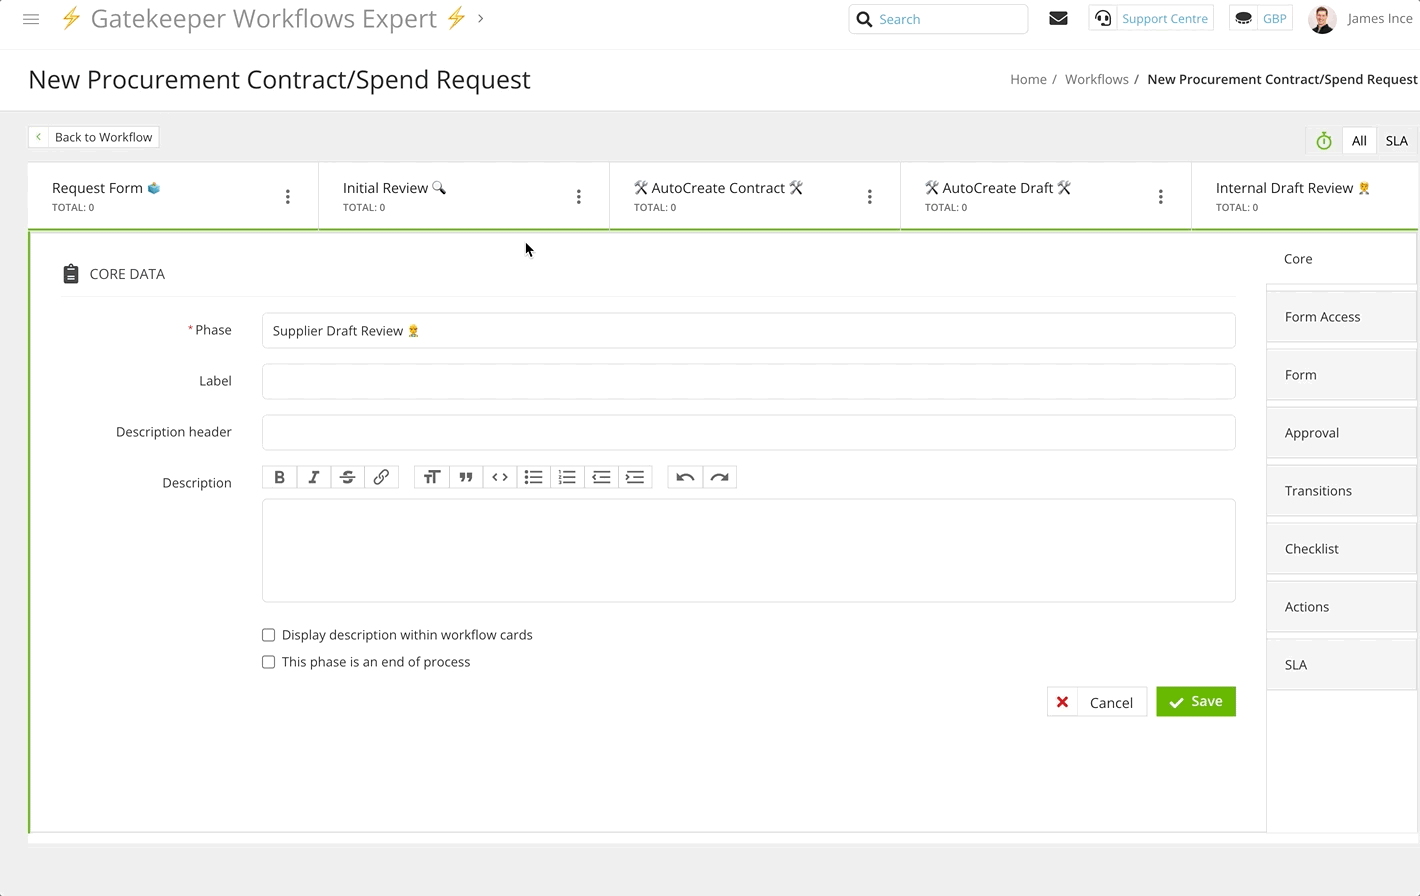Create a bulleted list in description
Image resolution: width=1420 pixels, height=896 pixels.
coord(533,477)
